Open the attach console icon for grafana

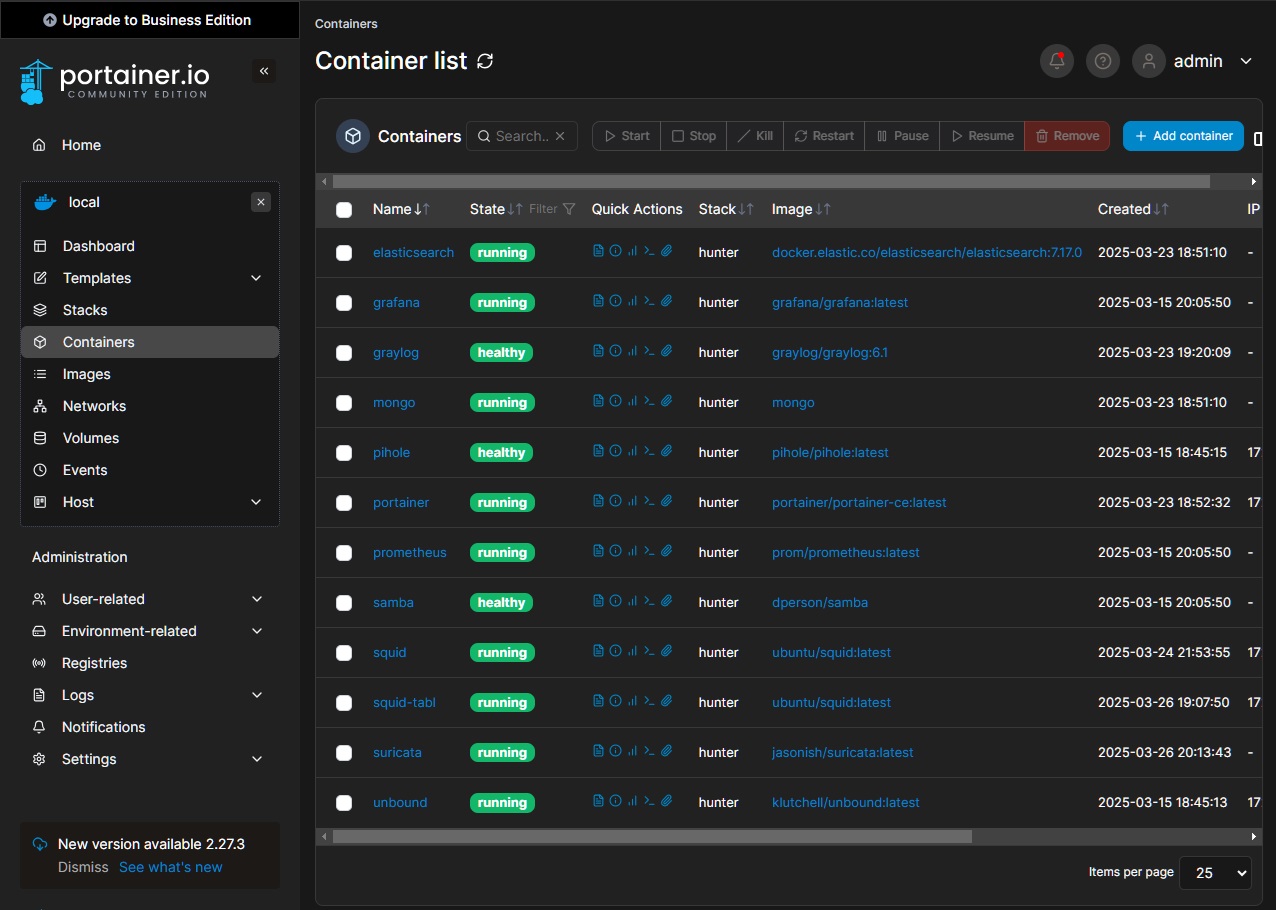coord(667,301)
